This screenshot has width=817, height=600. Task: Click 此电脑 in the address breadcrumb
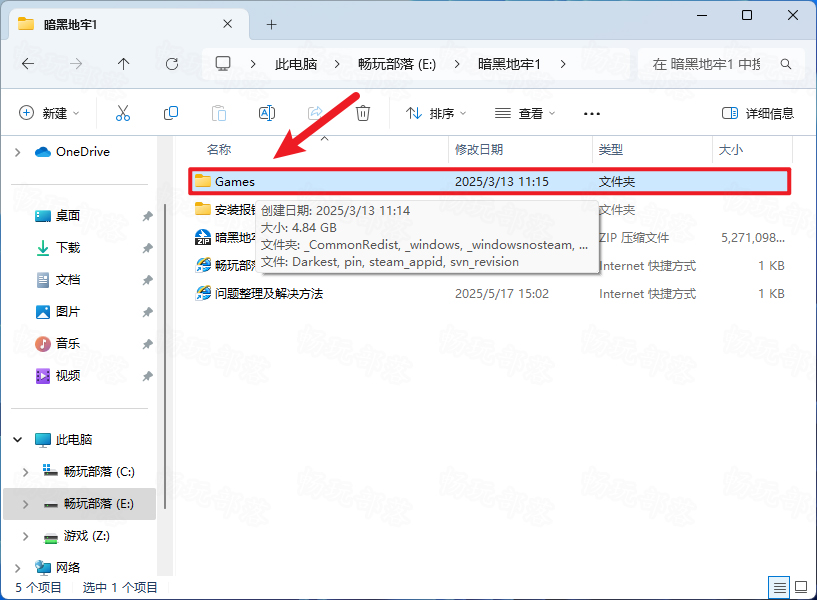pyautogui.click(x=296, y=64)
